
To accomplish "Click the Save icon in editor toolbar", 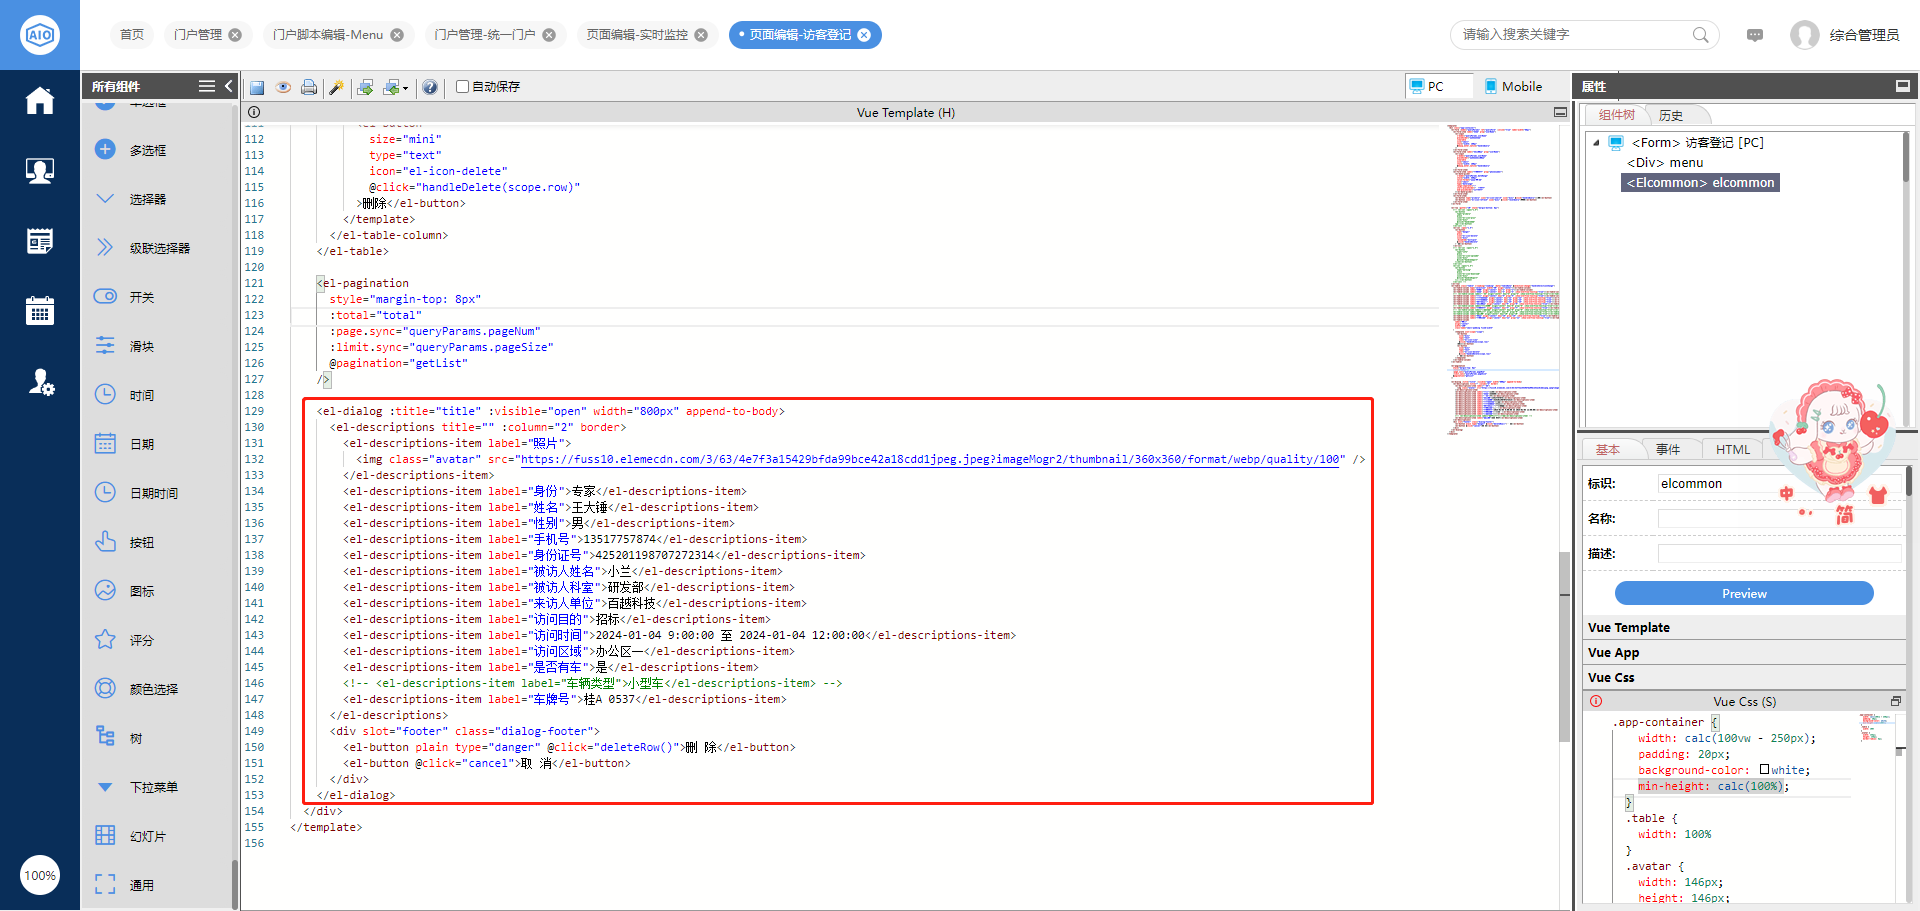I will coord(257,87).
